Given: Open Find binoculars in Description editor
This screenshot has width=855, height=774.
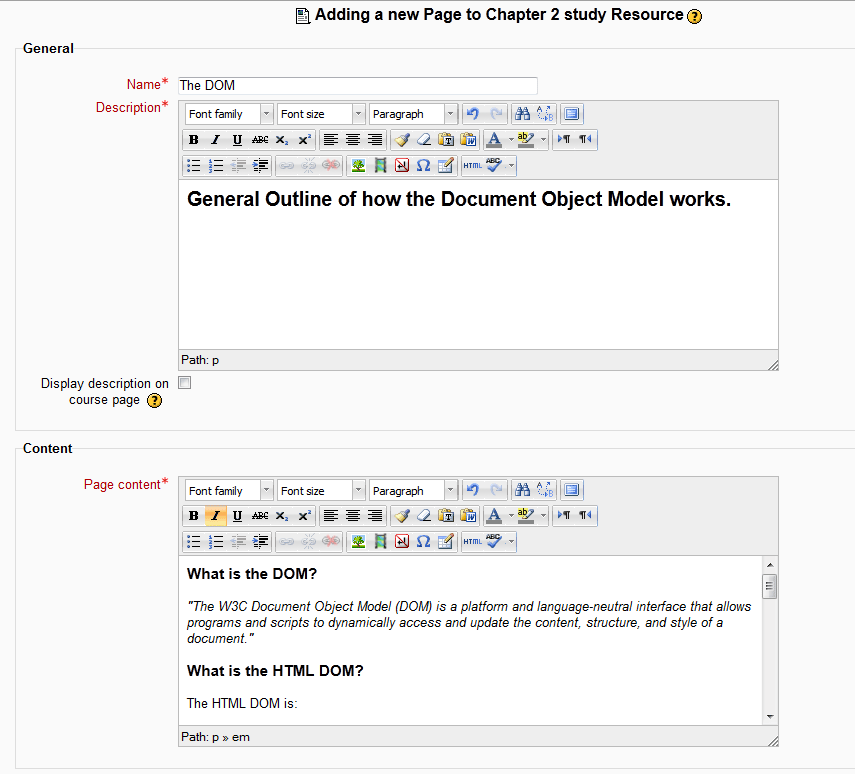Looking at the screenshot, I should (522, 113).
